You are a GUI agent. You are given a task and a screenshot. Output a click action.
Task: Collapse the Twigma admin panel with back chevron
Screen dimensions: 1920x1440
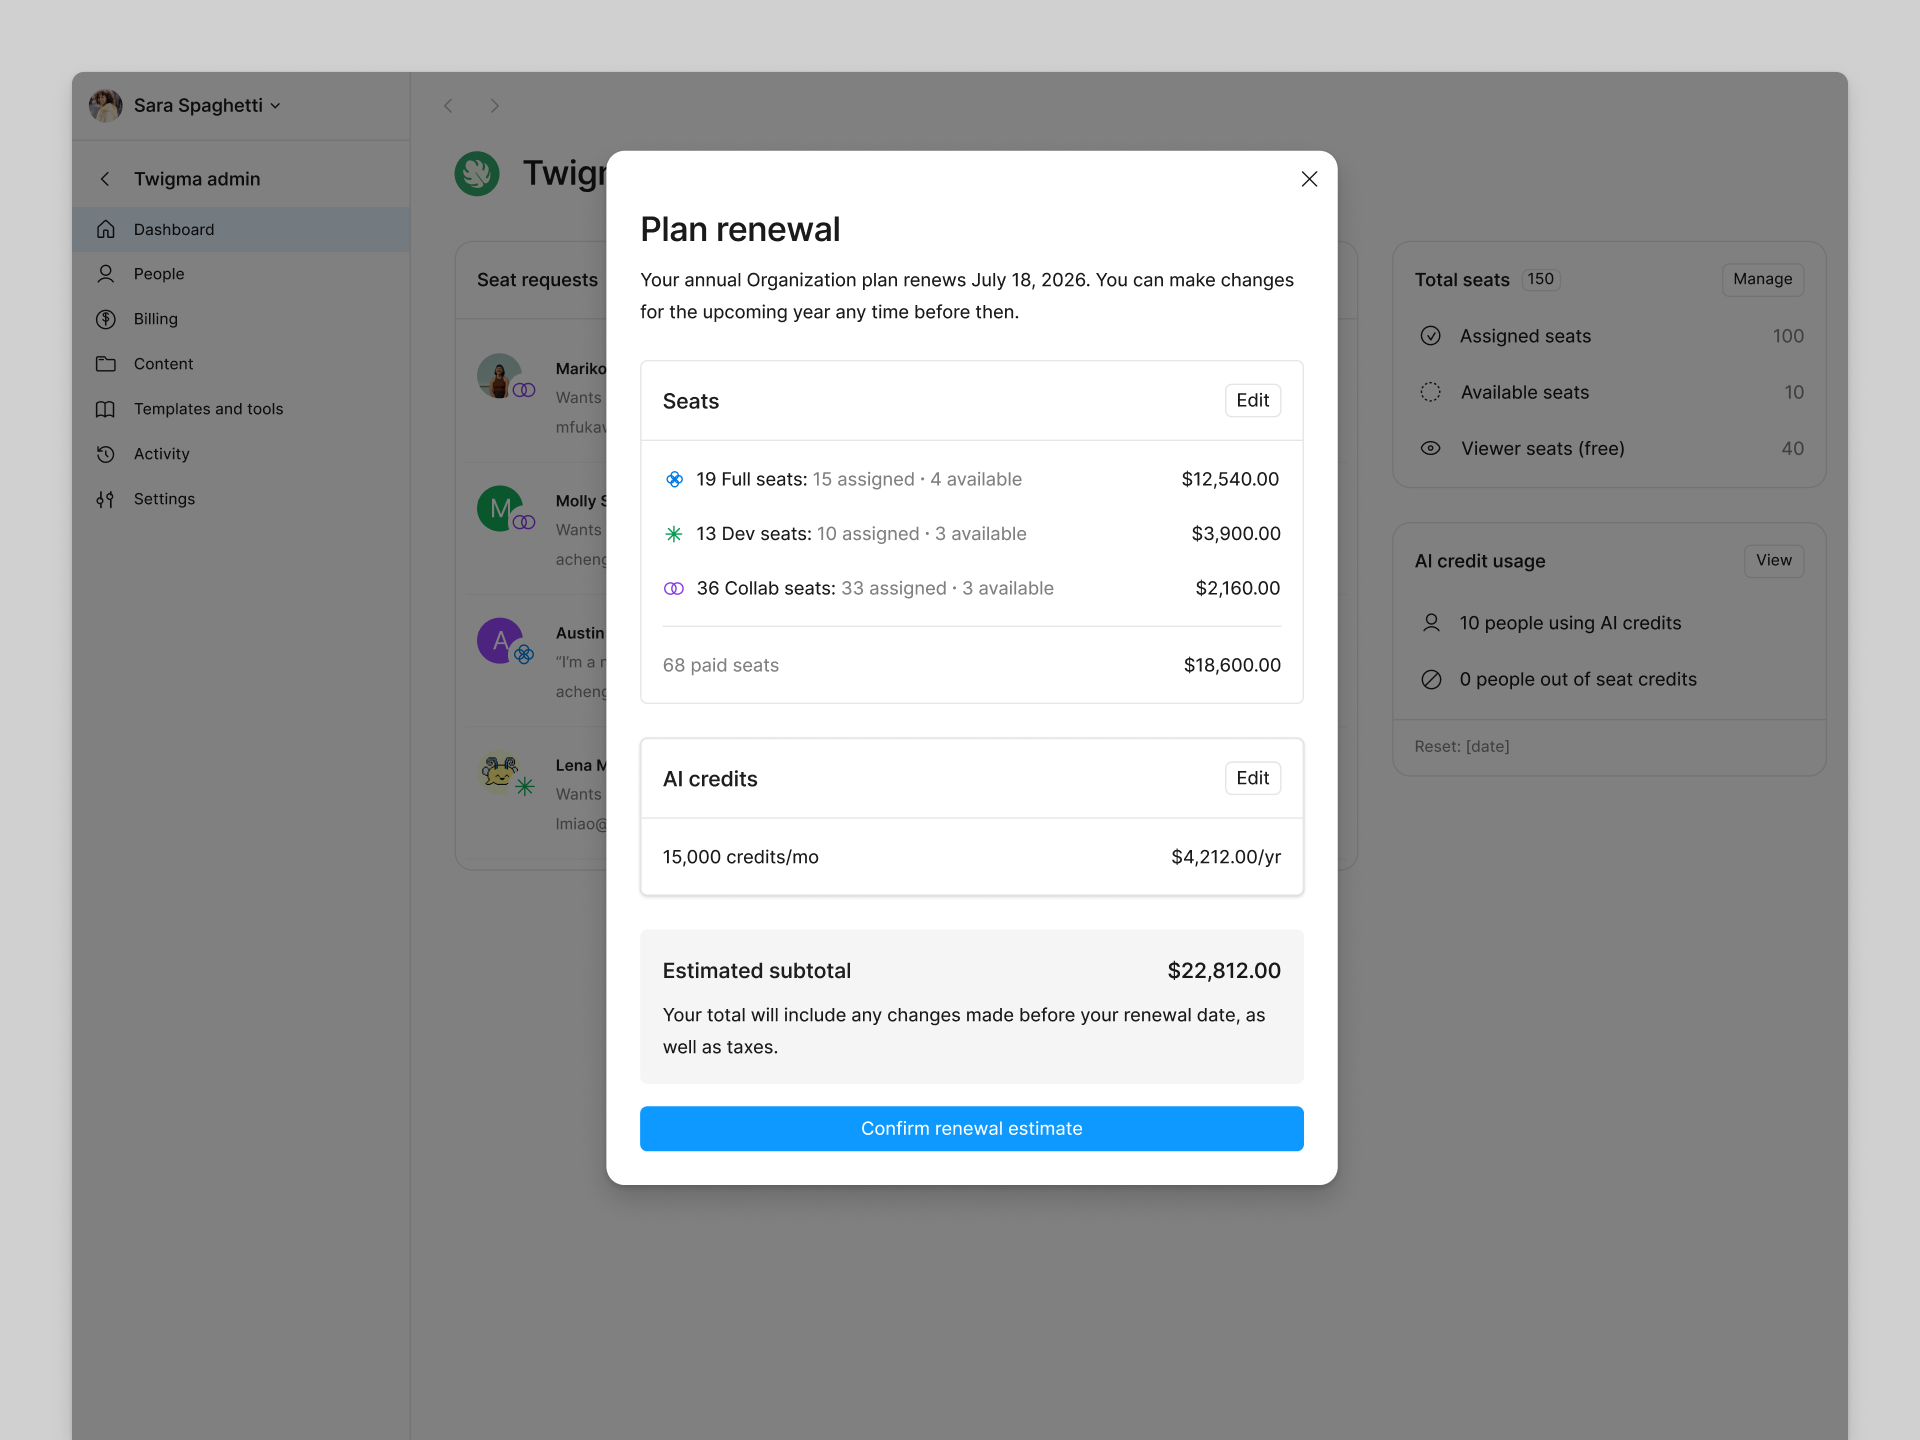(x=104, y=179)
